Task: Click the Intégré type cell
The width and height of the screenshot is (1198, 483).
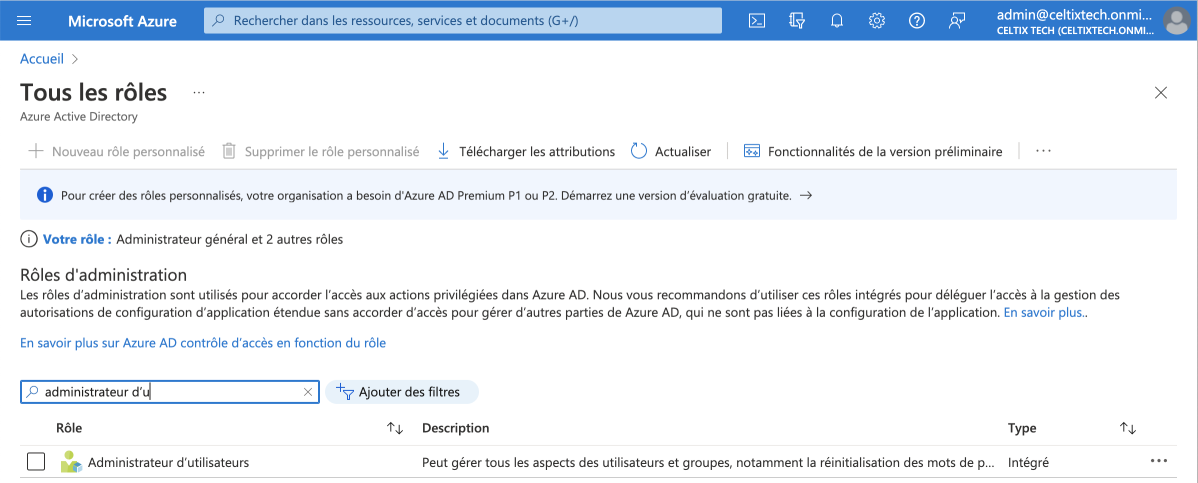Action: pos(1028,462)
